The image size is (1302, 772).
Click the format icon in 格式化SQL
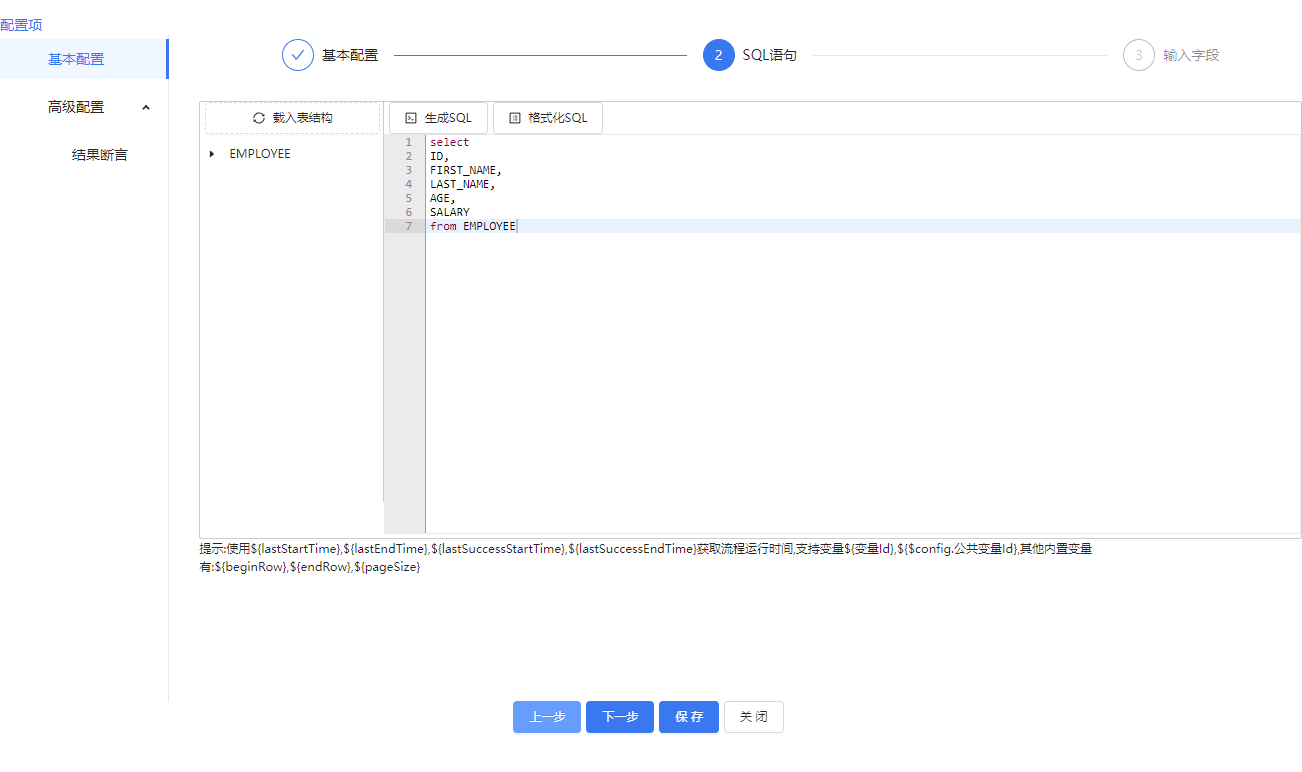[x=514, y=118]
